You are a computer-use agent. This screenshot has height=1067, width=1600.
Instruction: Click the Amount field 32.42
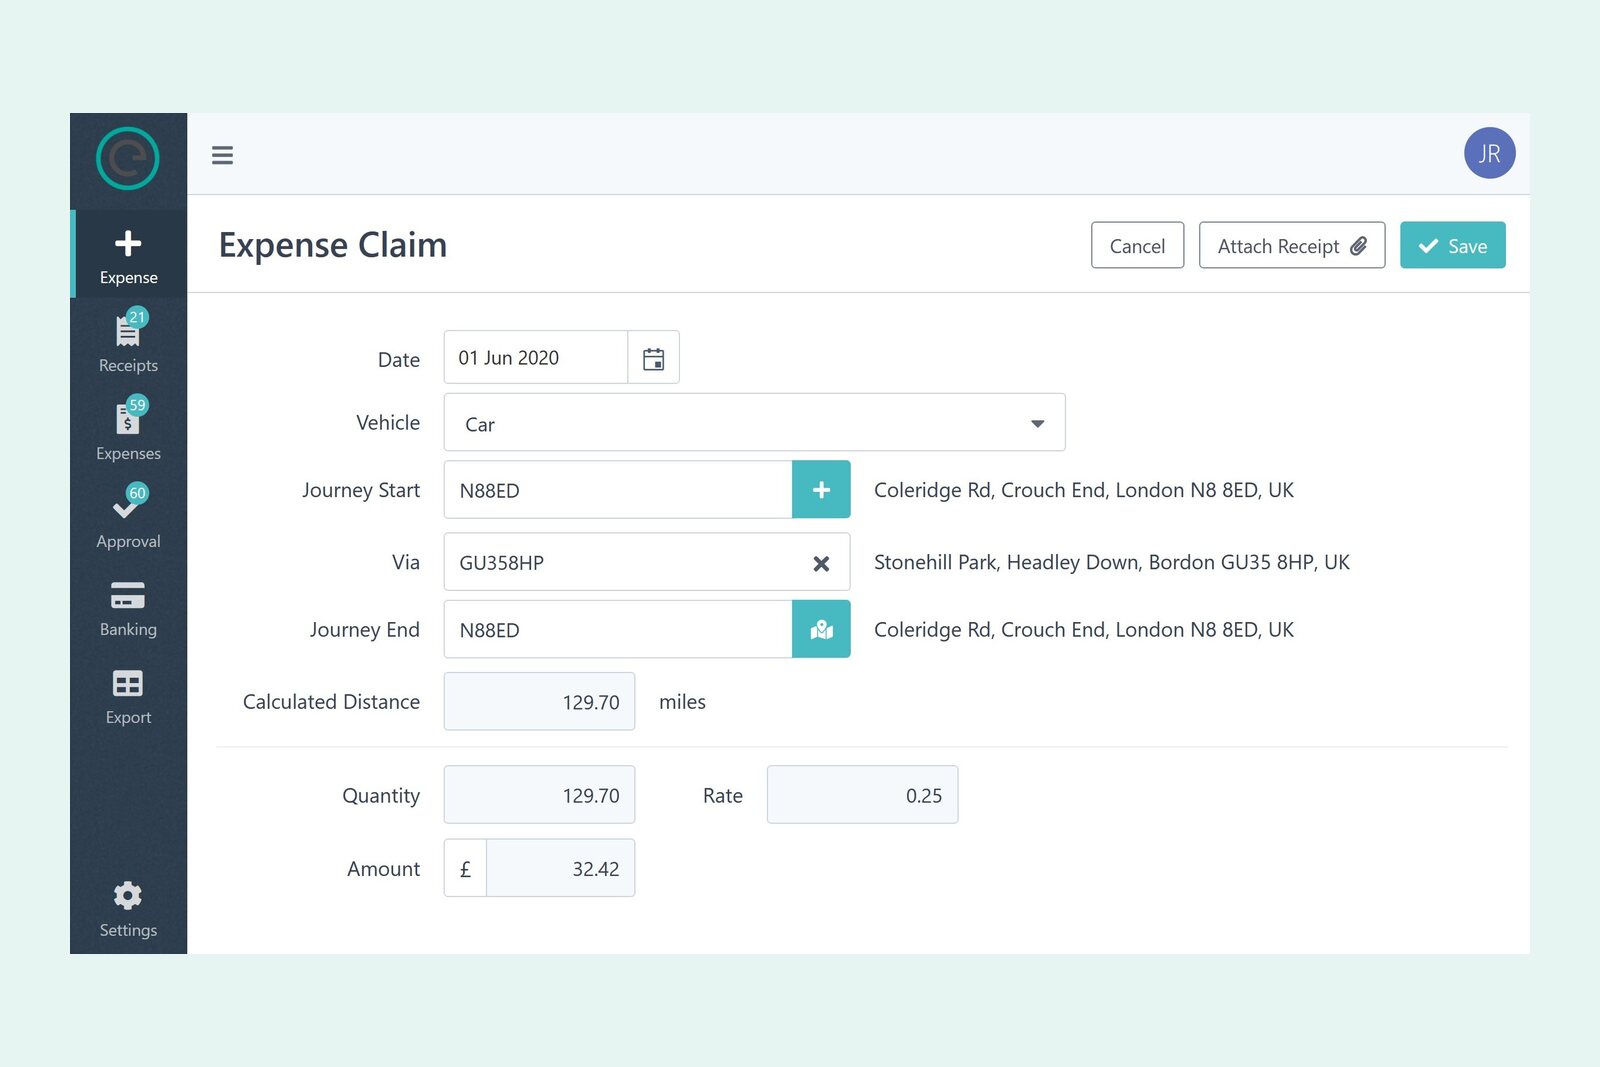[x=560, y=868]
